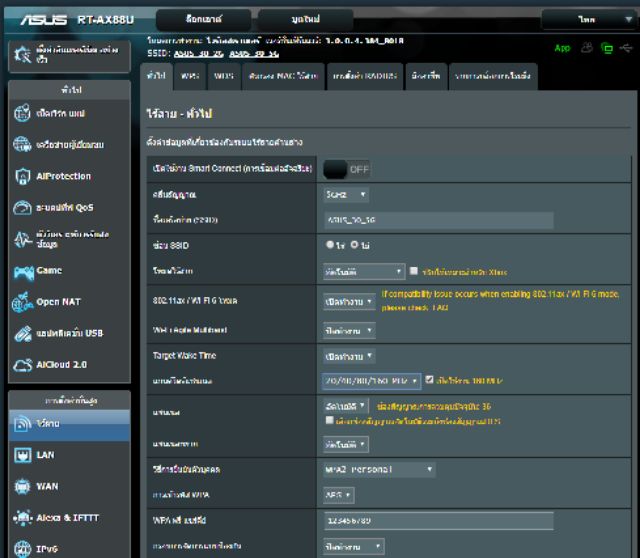Open the 20/40/80/160 MHz bandwidth dropdown

[370, 380]
